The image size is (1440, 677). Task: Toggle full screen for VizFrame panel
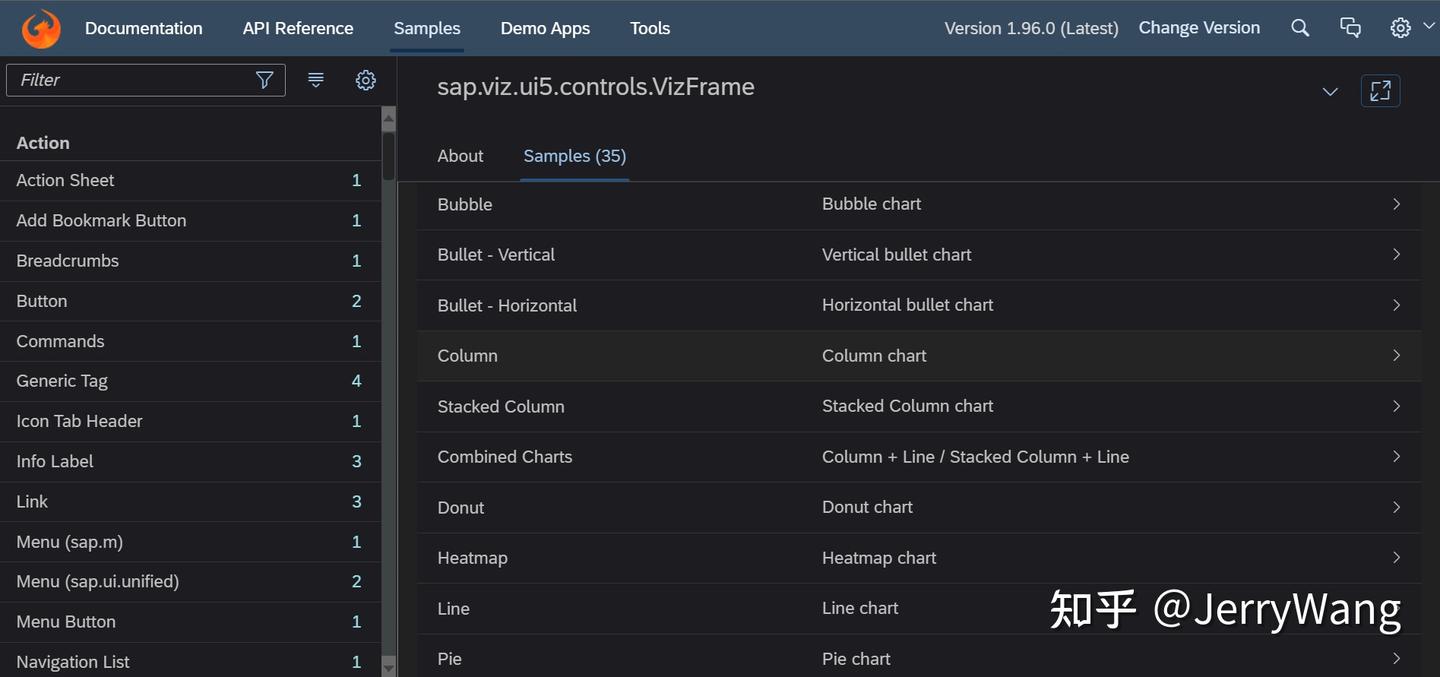click(x=1380, y=91)
